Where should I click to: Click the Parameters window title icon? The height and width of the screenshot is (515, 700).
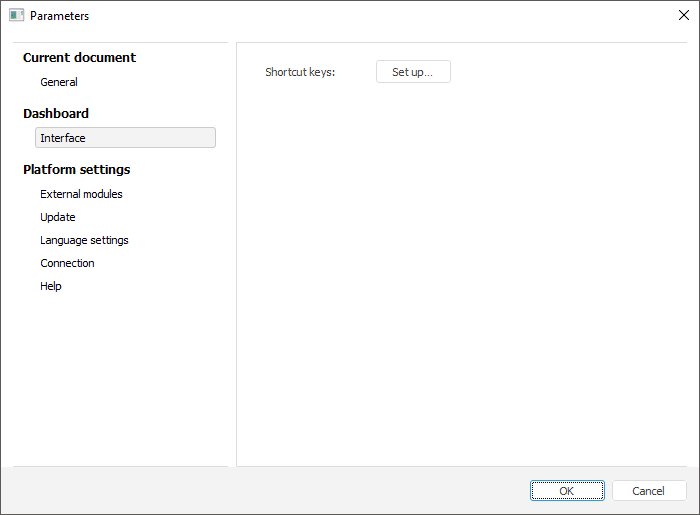(16, 16)
